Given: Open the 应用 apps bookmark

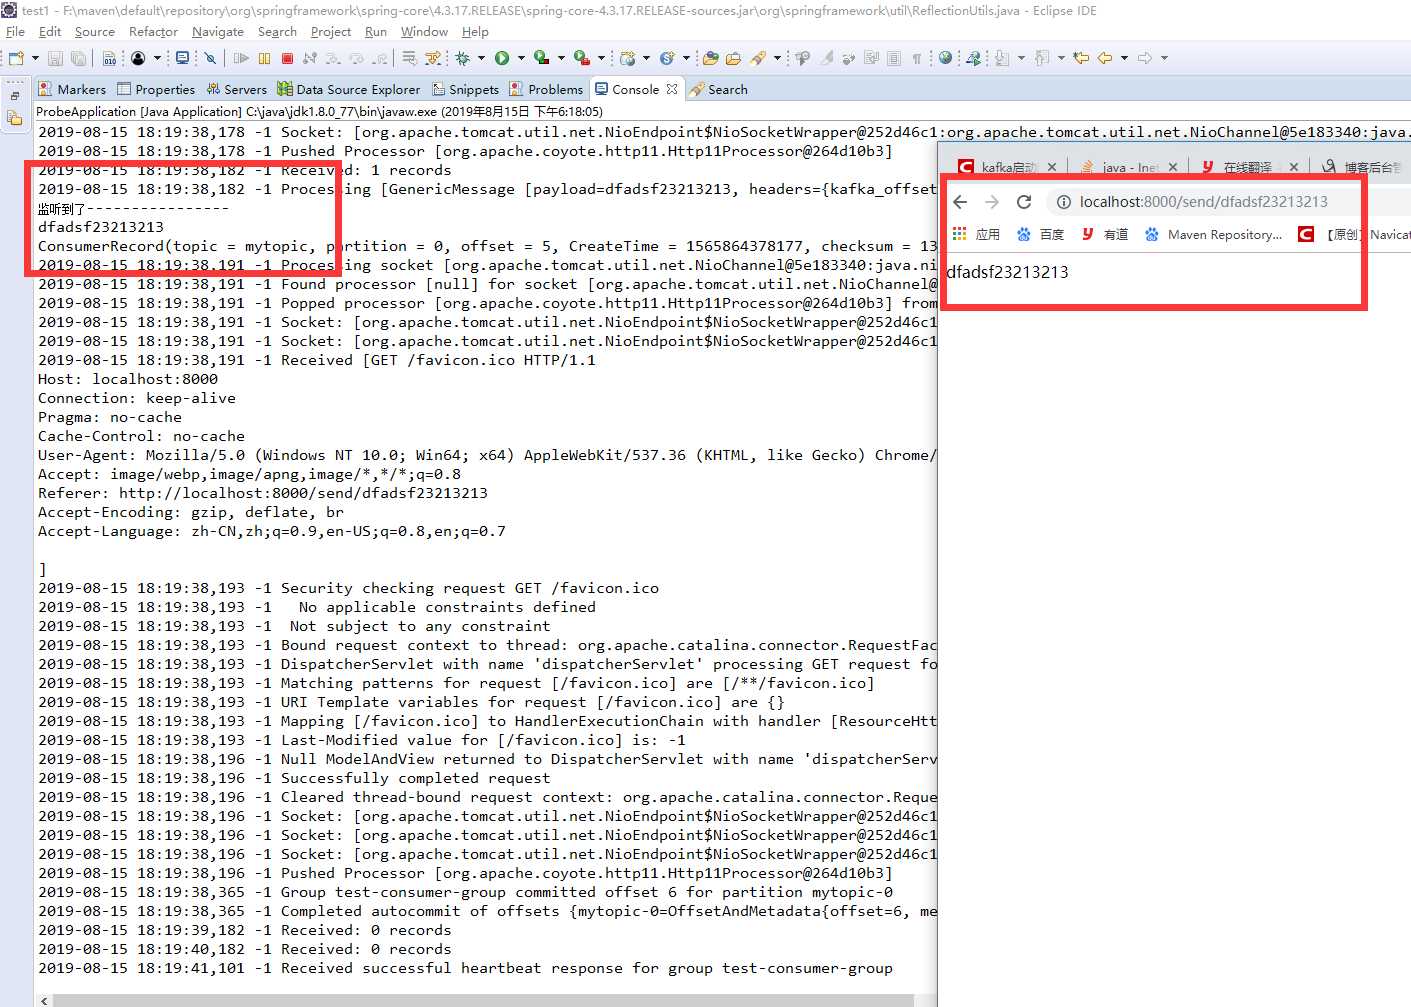Looking at the screenshot, I should coord(976,234).
